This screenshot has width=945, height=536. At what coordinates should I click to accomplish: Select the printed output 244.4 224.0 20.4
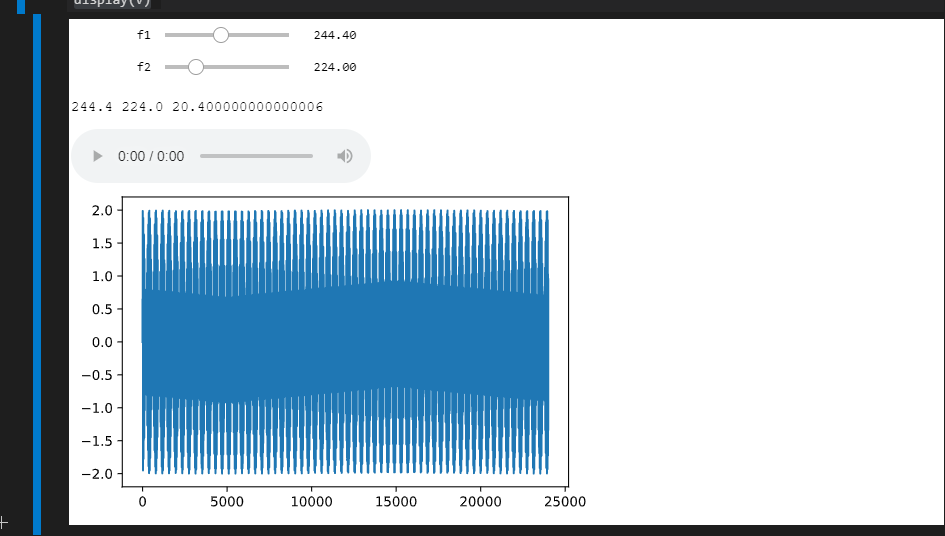click(x=197, y=107)
